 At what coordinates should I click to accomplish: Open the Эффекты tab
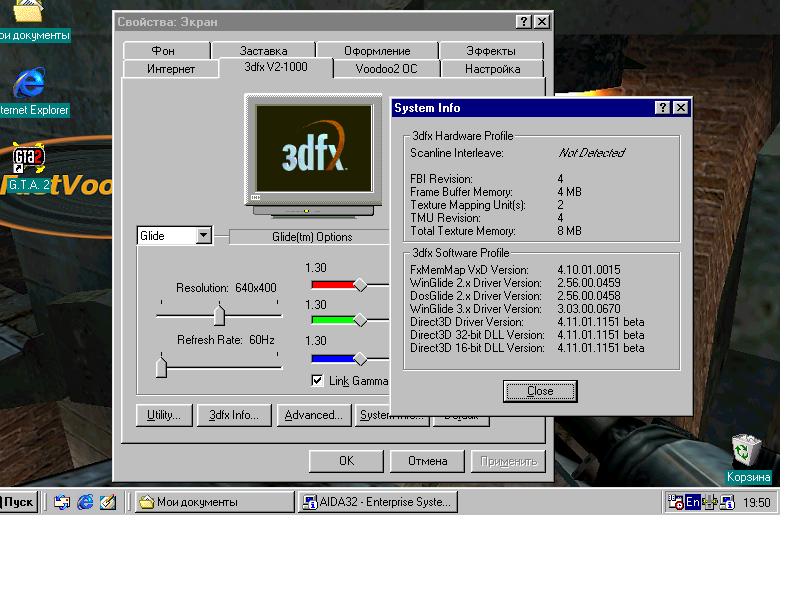(491, 51)
